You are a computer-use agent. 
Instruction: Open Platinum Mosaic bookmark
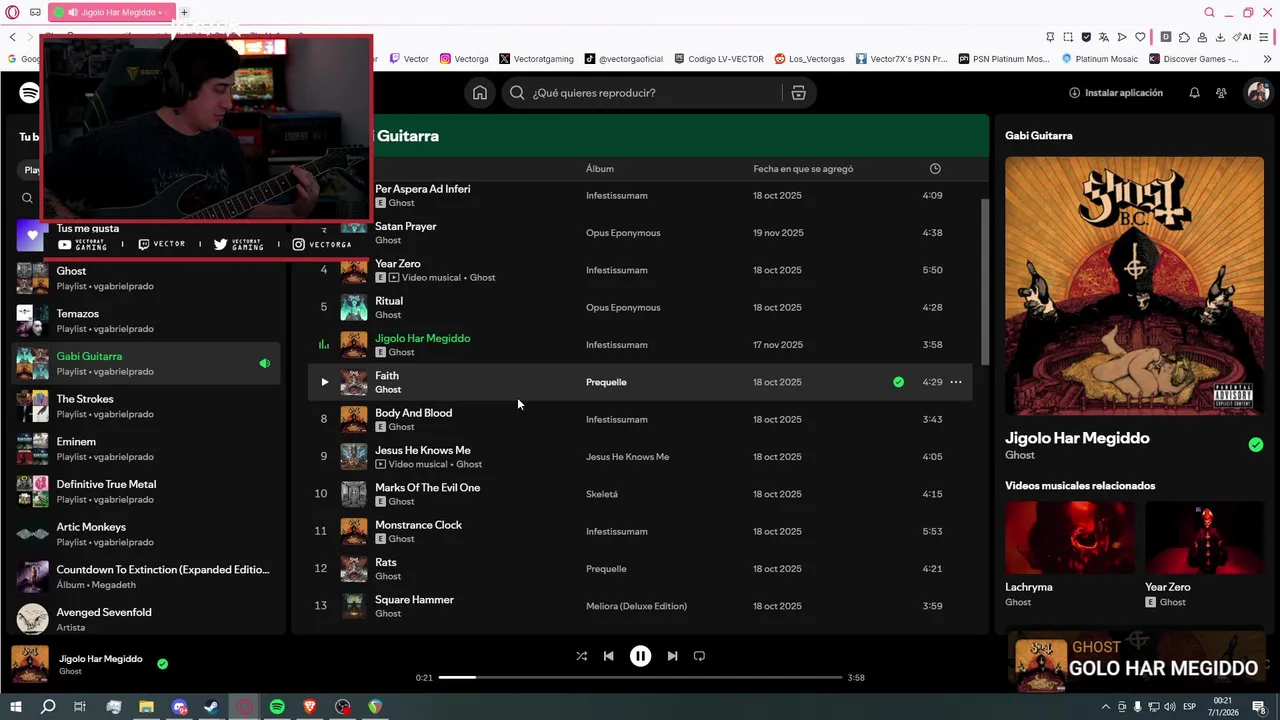pyautogui.click(x=1099, y=59)
